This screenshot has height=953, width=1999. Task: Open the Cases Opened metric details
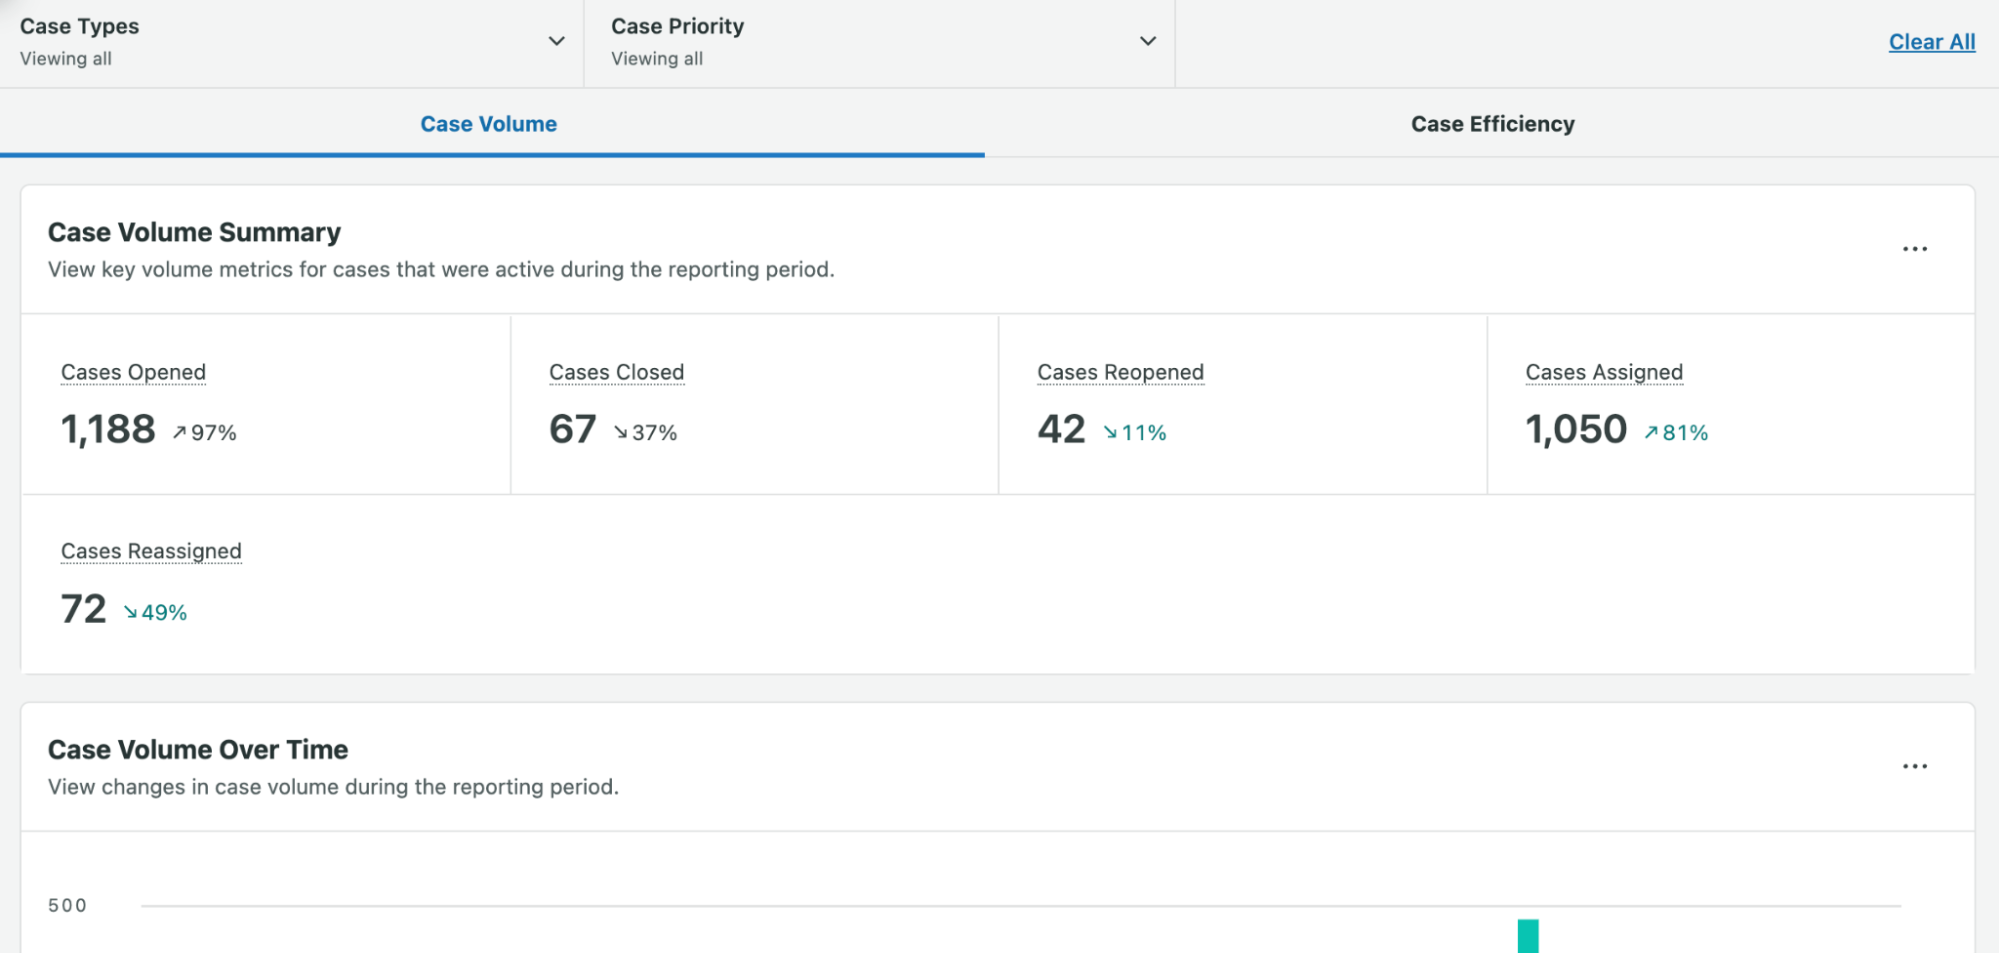(133, 371)
